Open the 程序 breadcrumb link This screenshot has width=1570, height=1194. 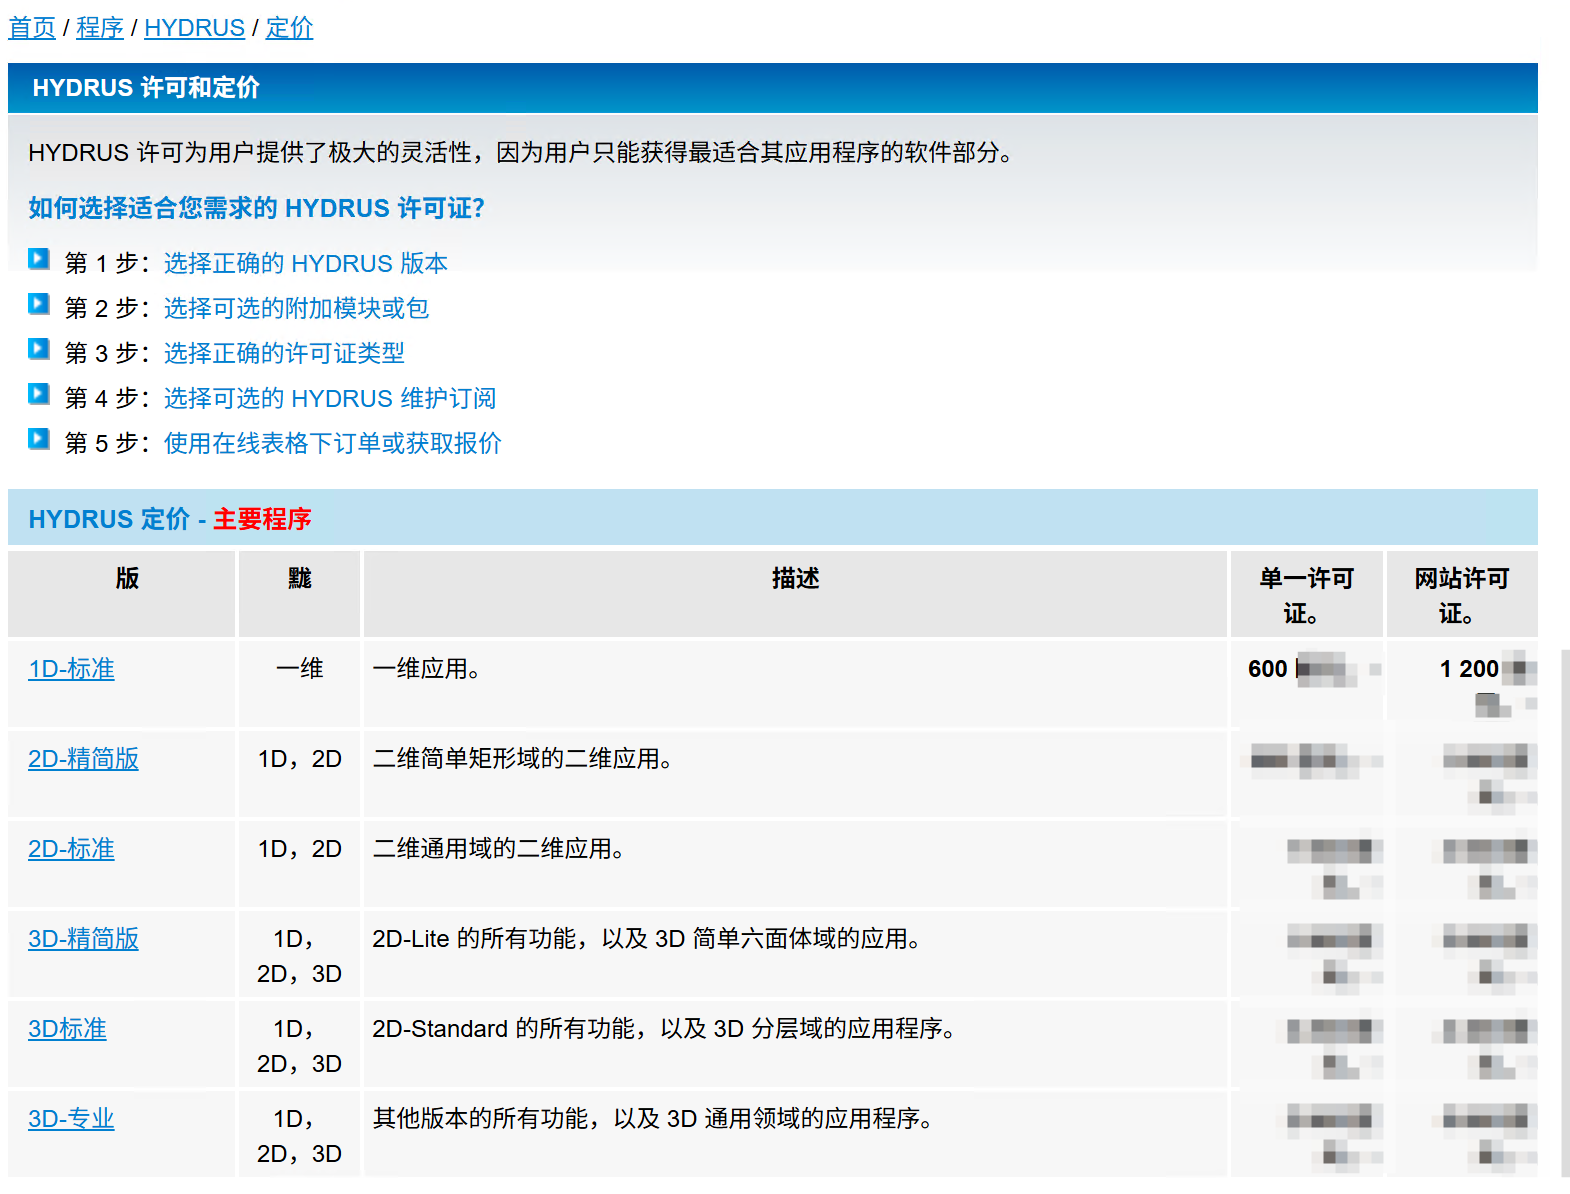100,28
